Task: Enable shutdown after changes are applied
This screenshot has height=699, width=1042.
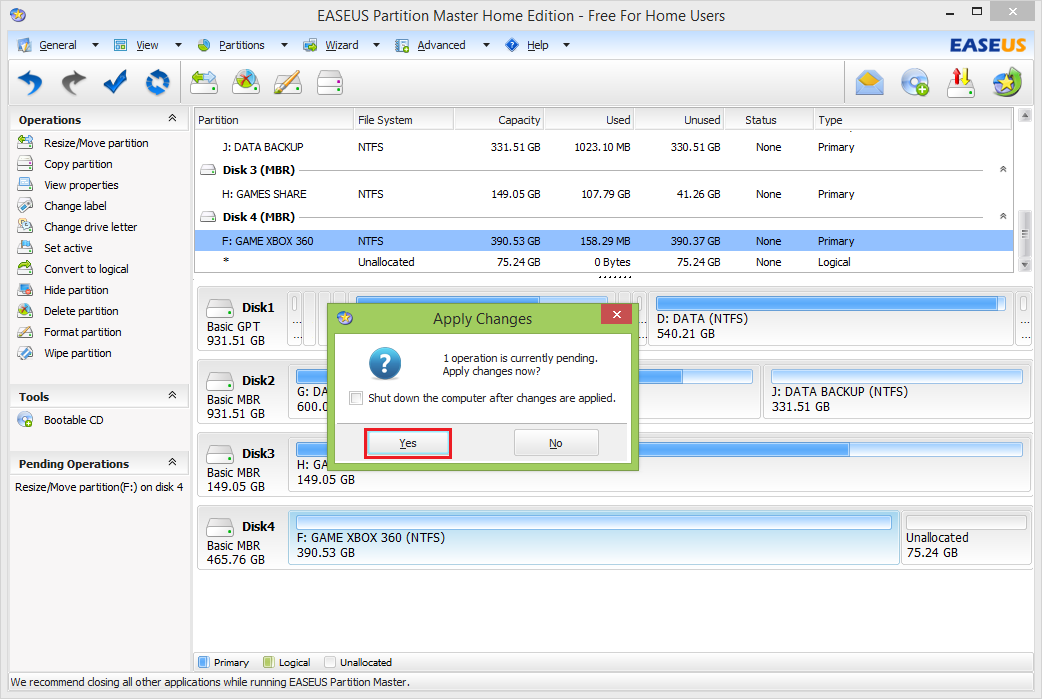Action: pos(356,398)
